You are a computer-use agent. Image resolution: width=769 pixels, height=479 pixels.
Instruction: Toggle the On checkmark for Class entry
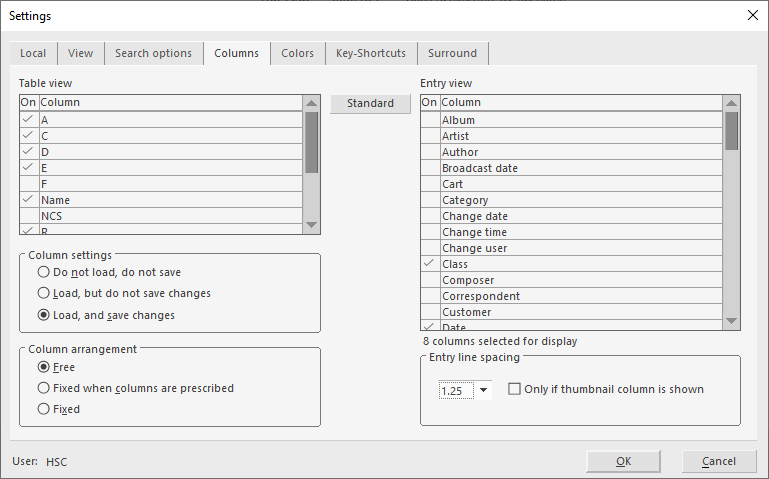(x=429, y=264)
